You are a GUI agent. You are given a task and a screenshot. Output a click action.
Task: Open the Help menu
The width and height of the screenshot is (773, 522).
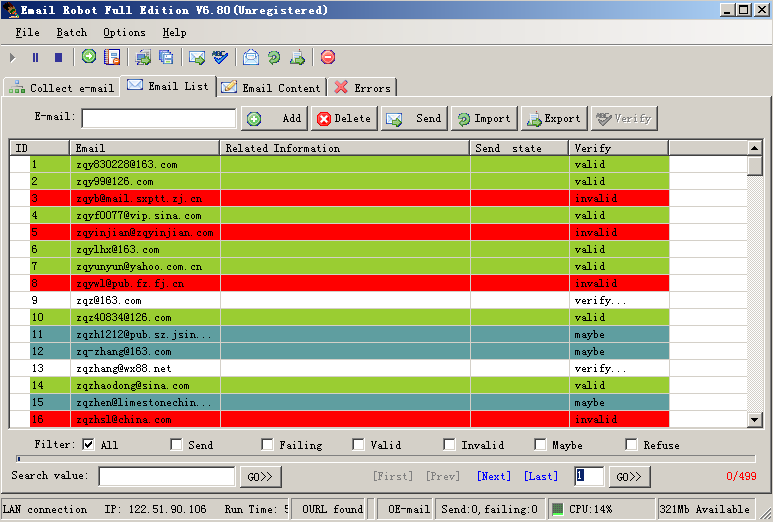click(175, 33)
